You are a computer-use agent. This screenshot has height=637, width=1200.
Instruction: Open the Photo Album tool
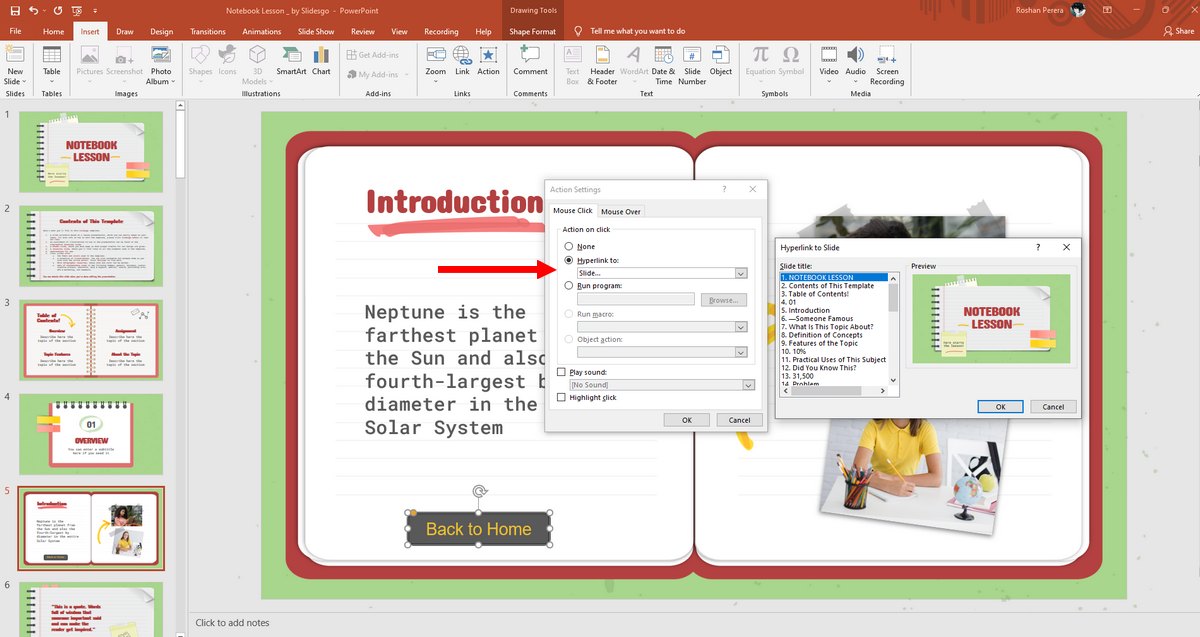160,65
